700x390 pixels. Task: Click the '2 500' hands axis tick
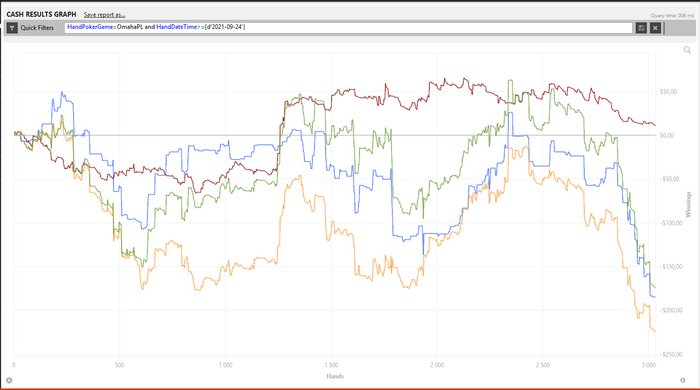543,365
